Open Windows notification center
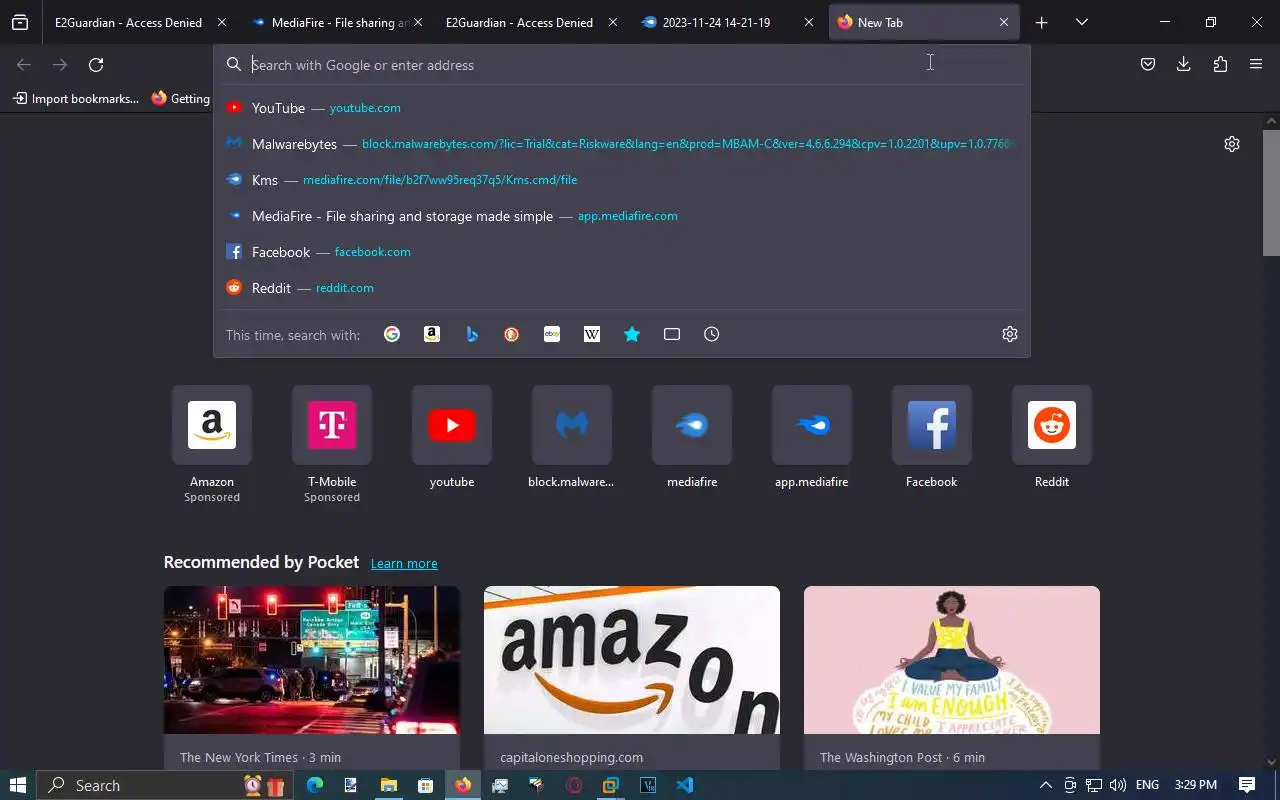The width and height of the screenshot is (1280, 800). click(x=1247, y=785)
